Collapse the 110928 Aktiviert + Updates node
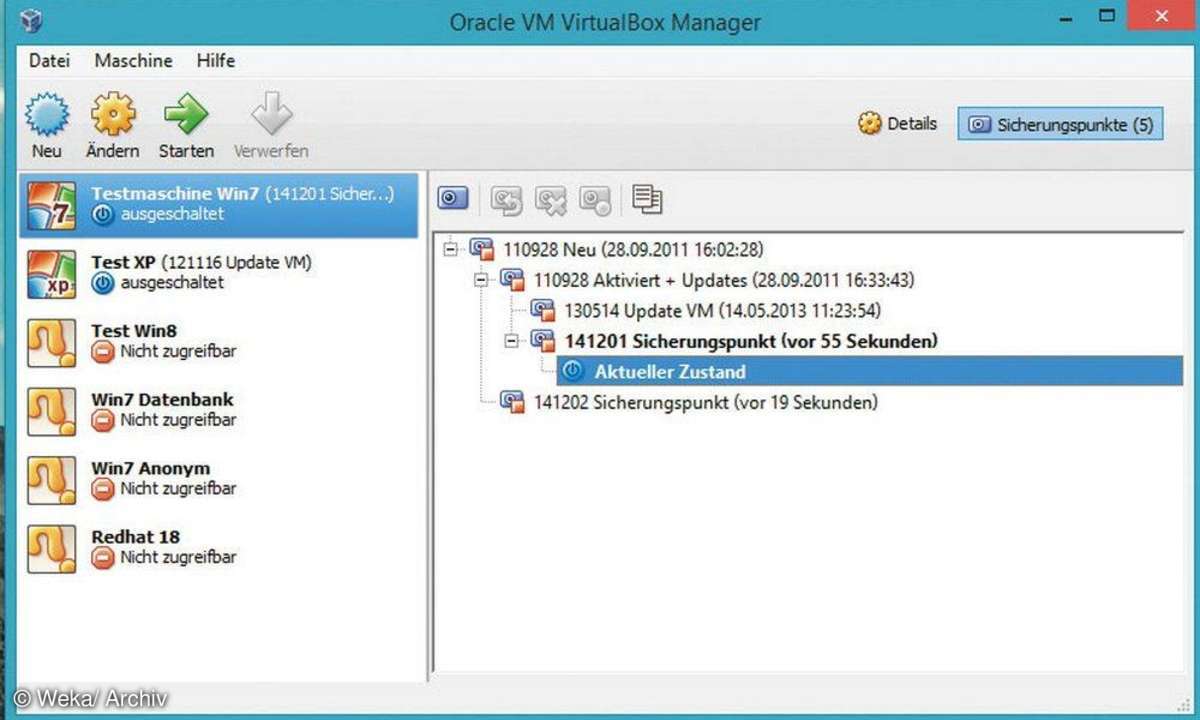Viewport: 1200px width, 720px height. click(x=480, y=279)
